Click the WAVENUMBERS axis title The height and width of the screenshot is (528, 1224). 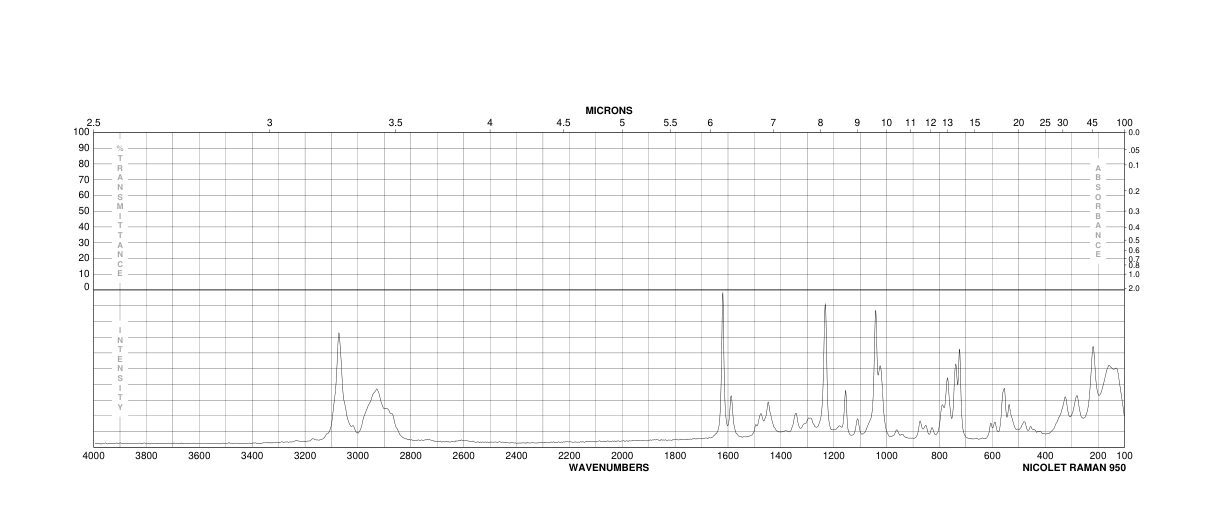(x=609, y=467)
